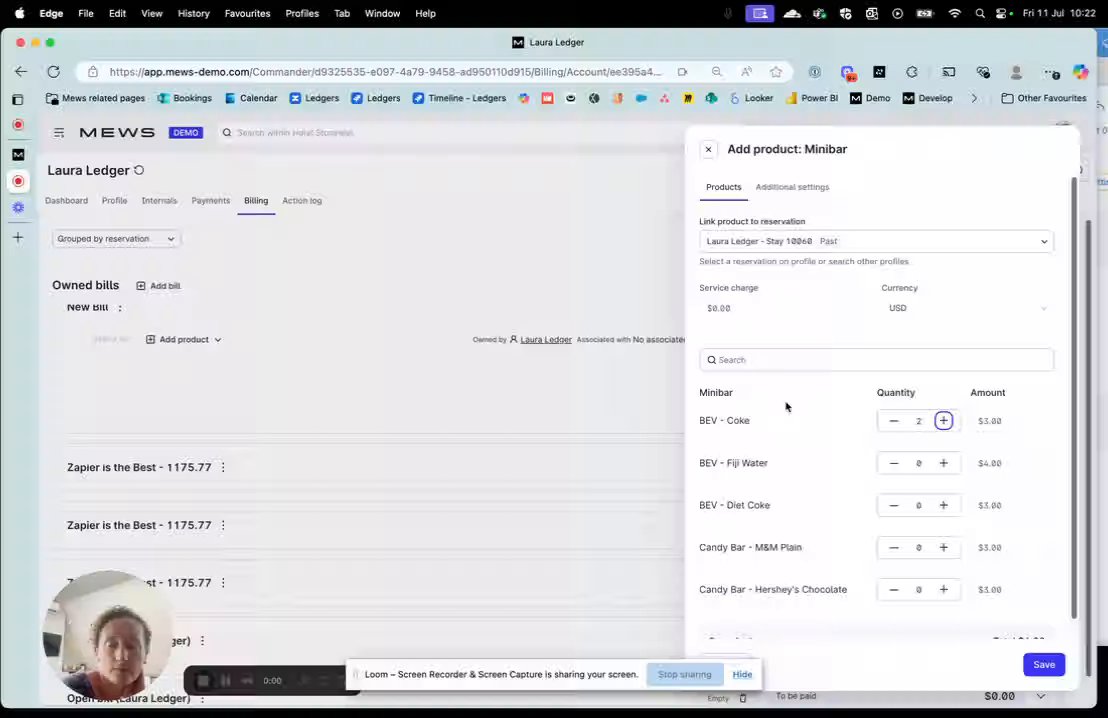Click the browser address bar URL
Image resolution: width=1108 pixels, height=718 pixels.
click(x=385, y=71)
